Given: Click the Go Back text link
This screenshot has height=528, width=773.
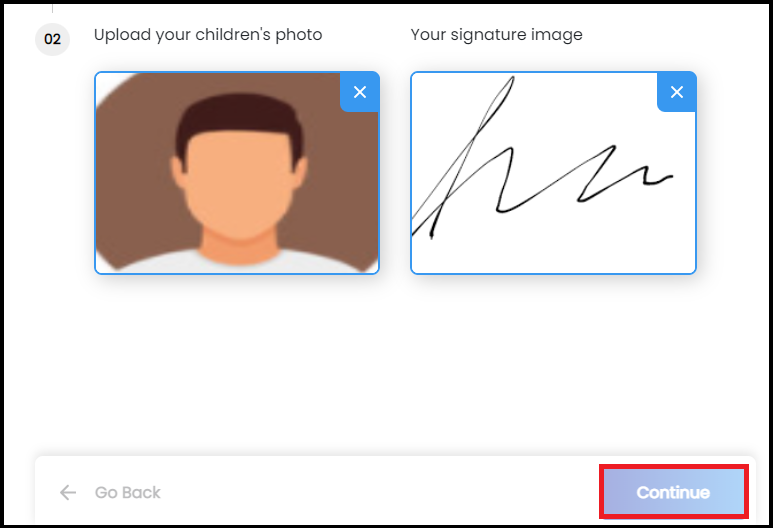Looking at the screenshot, I should click(128, 492).
